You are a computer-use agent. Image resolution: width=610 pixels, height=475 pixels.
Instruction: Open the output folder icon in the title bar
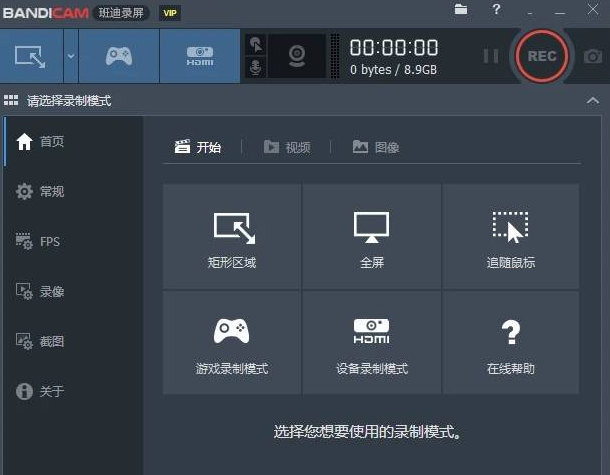(461, 9)
